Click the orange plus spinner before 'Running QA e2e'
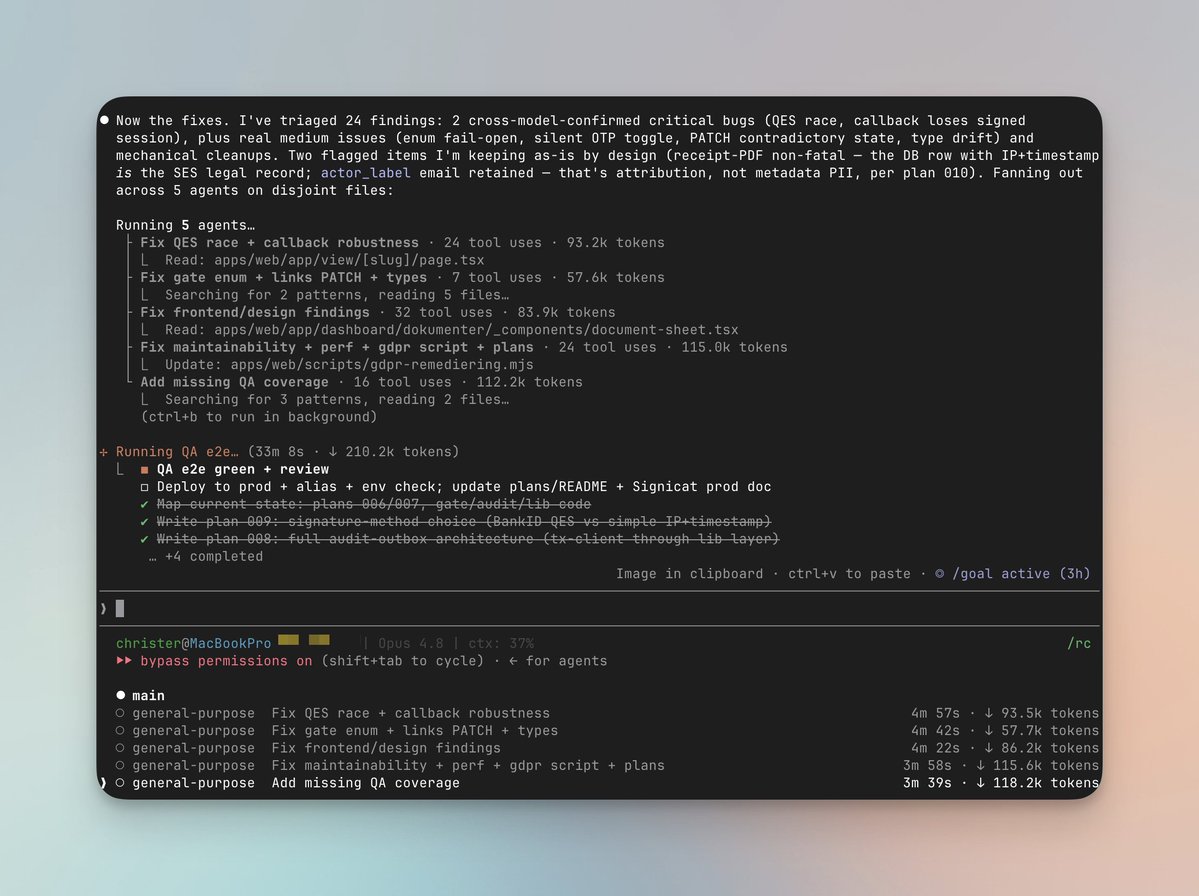The height and width of the screenshot is (896, 1199). click(104, 452)
